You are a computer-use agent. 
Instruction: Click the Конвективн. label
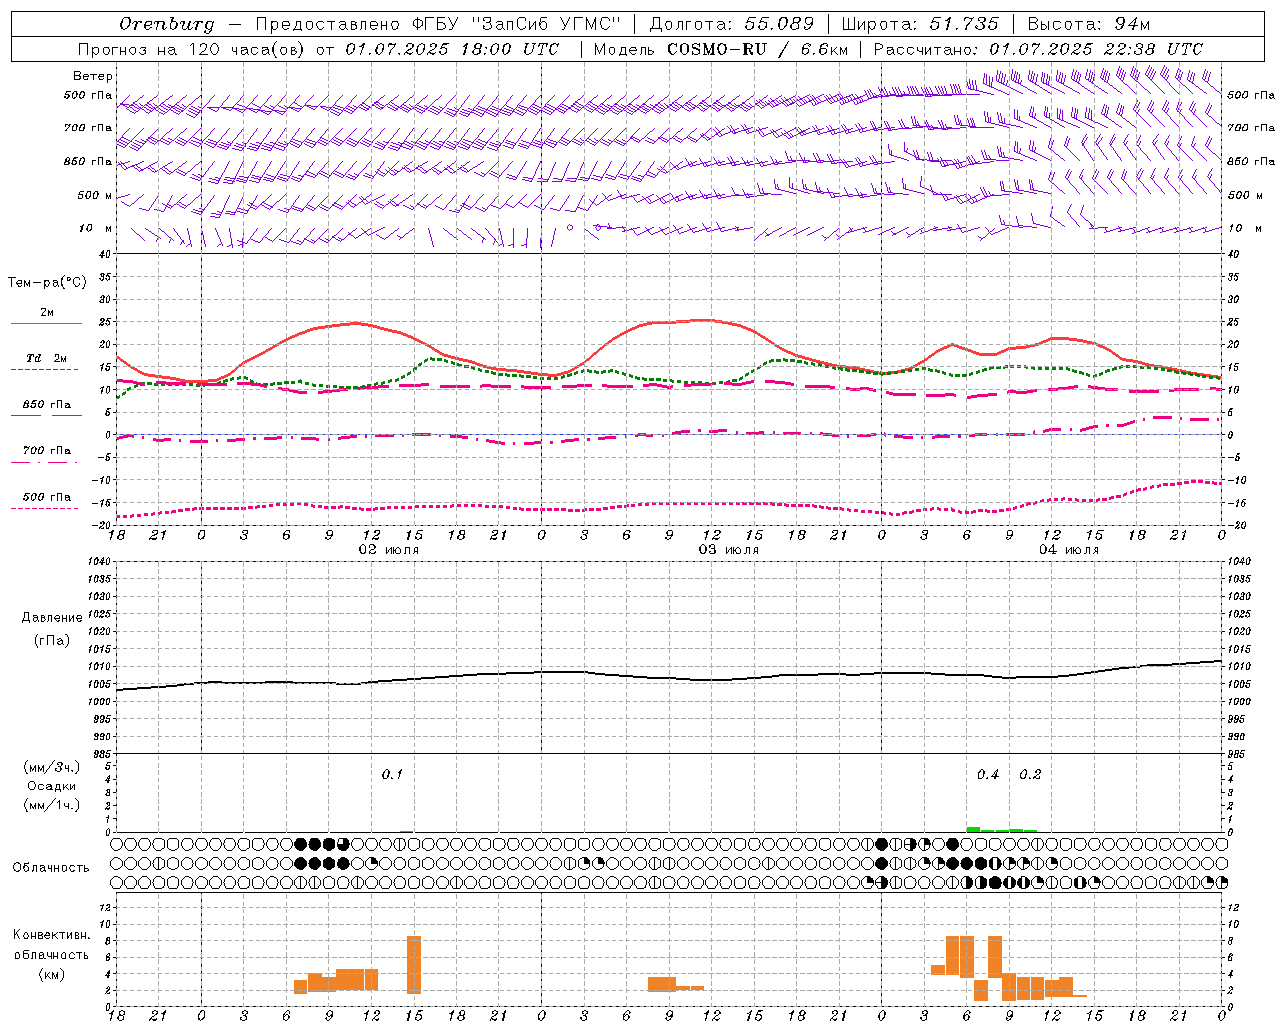click(x=52, y=935)
